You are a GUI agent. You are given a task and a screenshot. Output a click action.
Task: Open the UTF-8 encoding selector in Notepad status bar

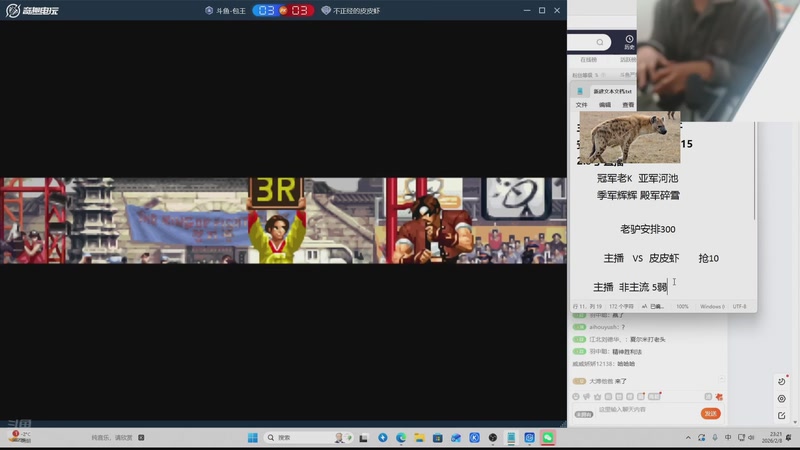tap(739, 307)
